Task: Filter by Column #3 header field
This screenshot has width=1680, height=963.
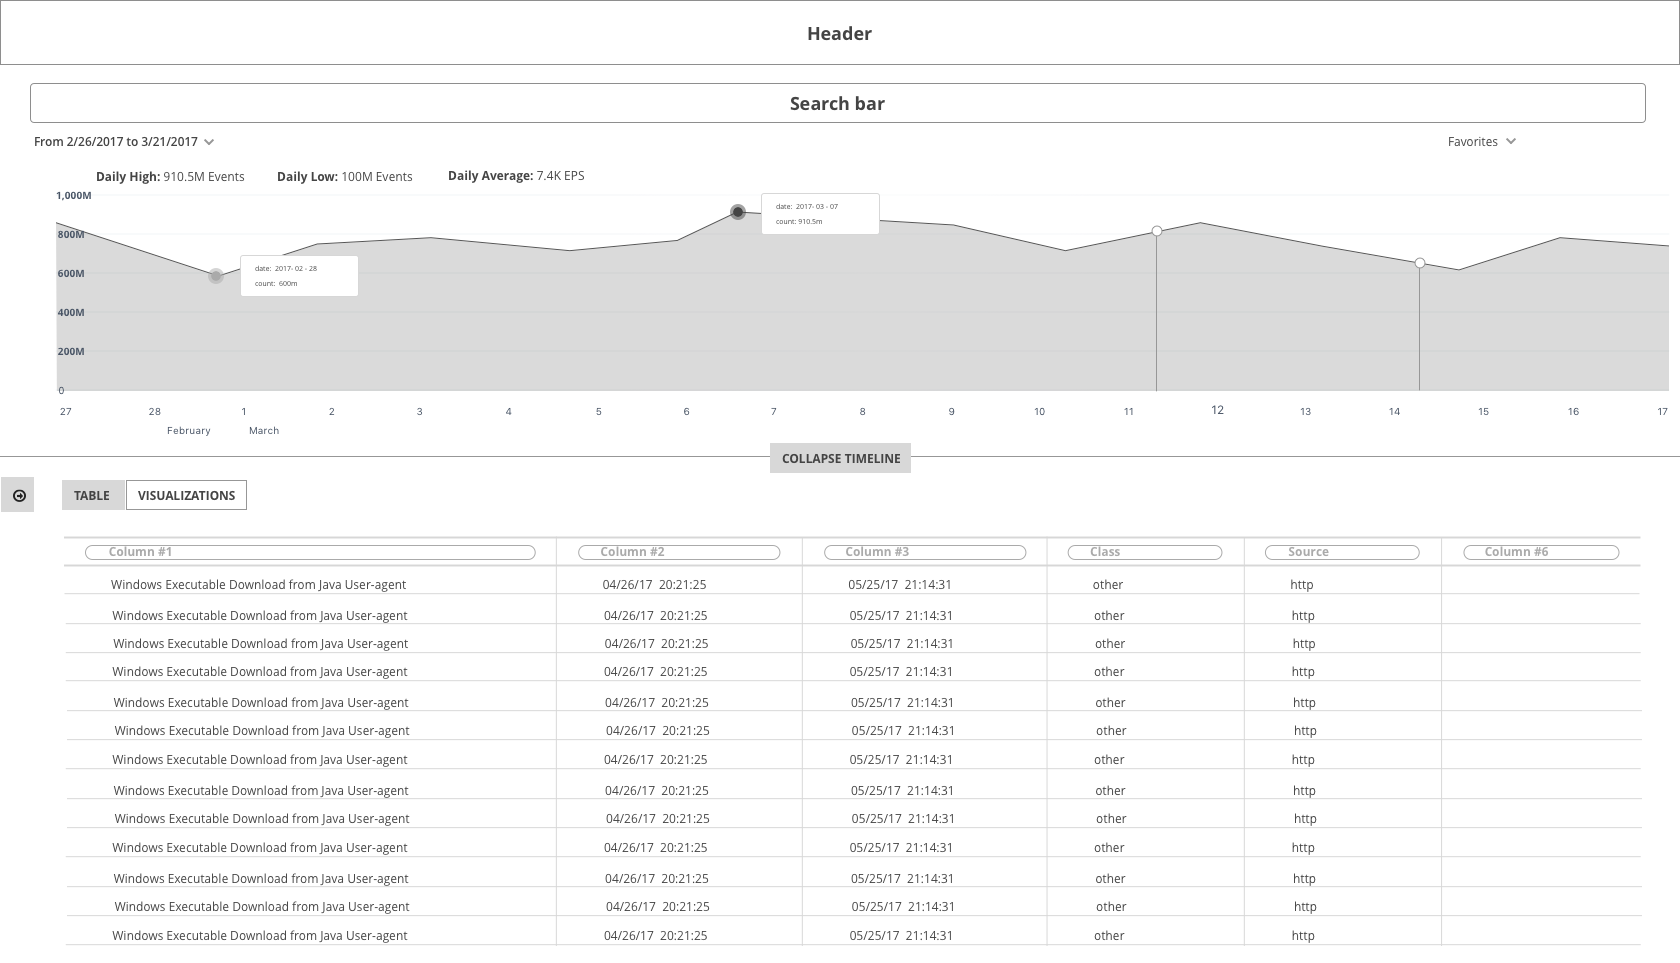Action: 925,552
